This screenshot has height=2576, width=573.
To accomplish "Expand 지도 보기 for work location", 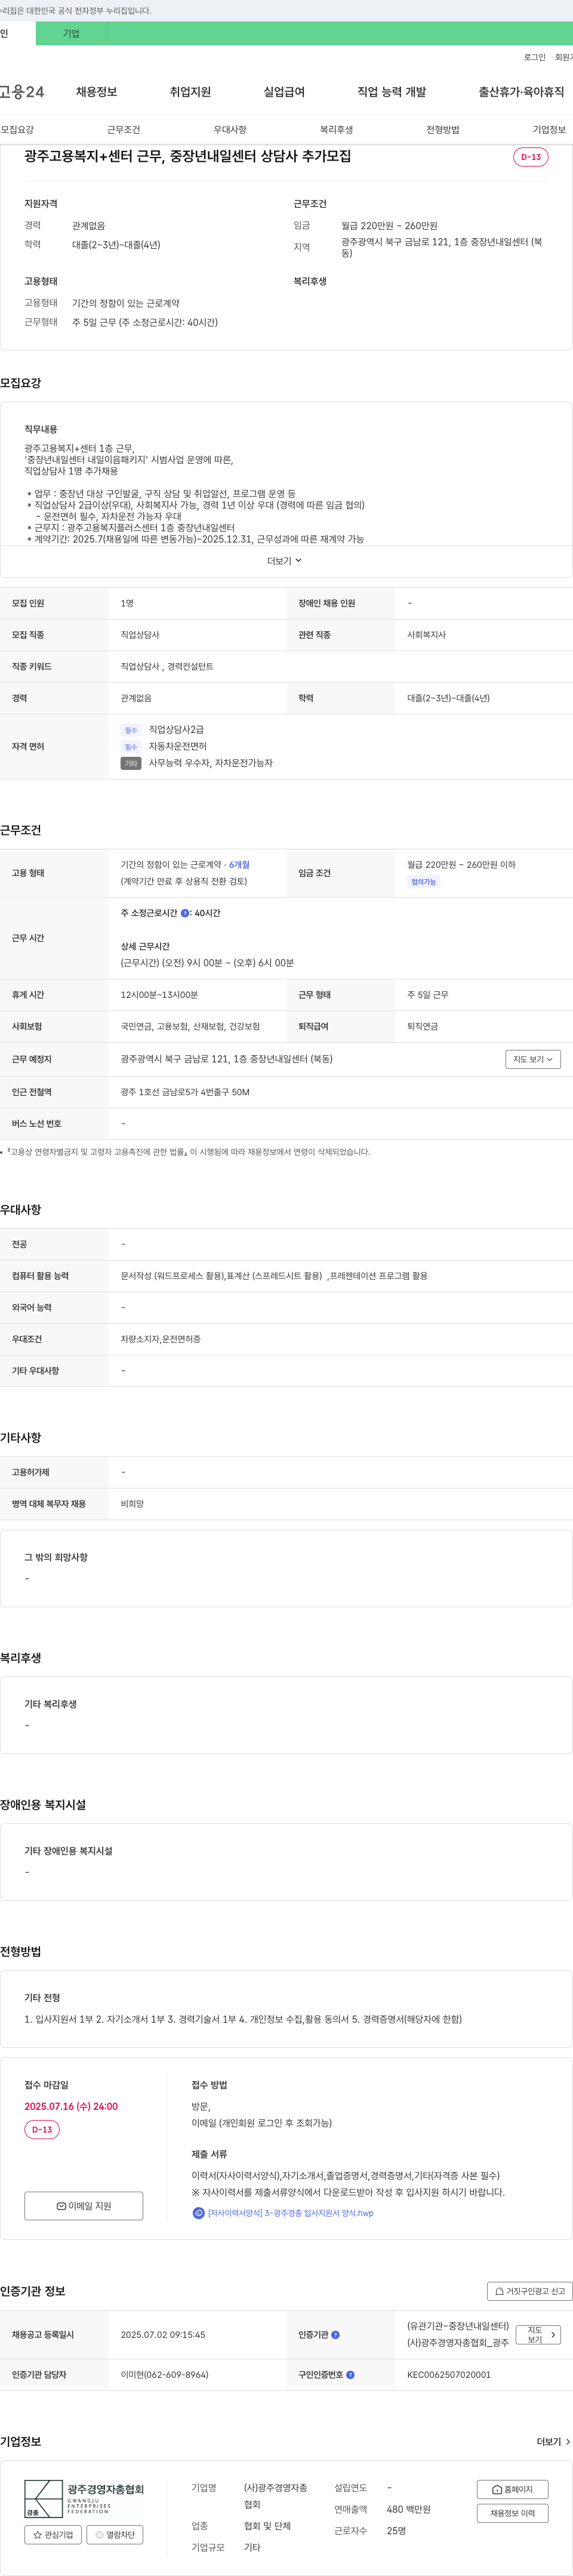I will [532, 1059].
